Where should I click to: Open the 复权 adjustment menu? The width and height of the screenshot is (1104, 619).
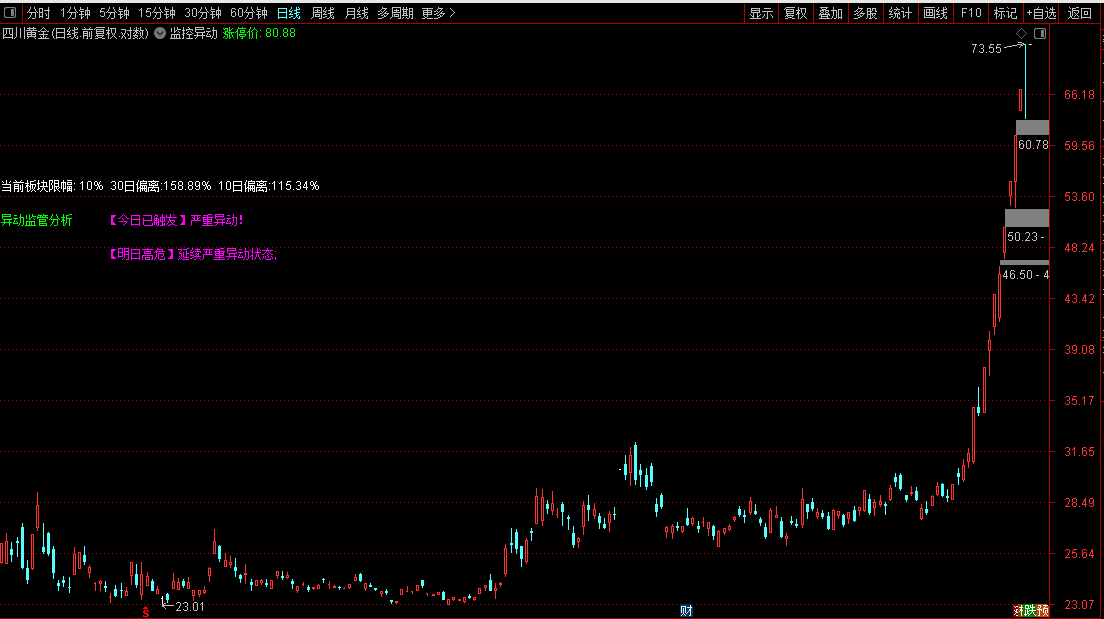(x=796, y=13)
